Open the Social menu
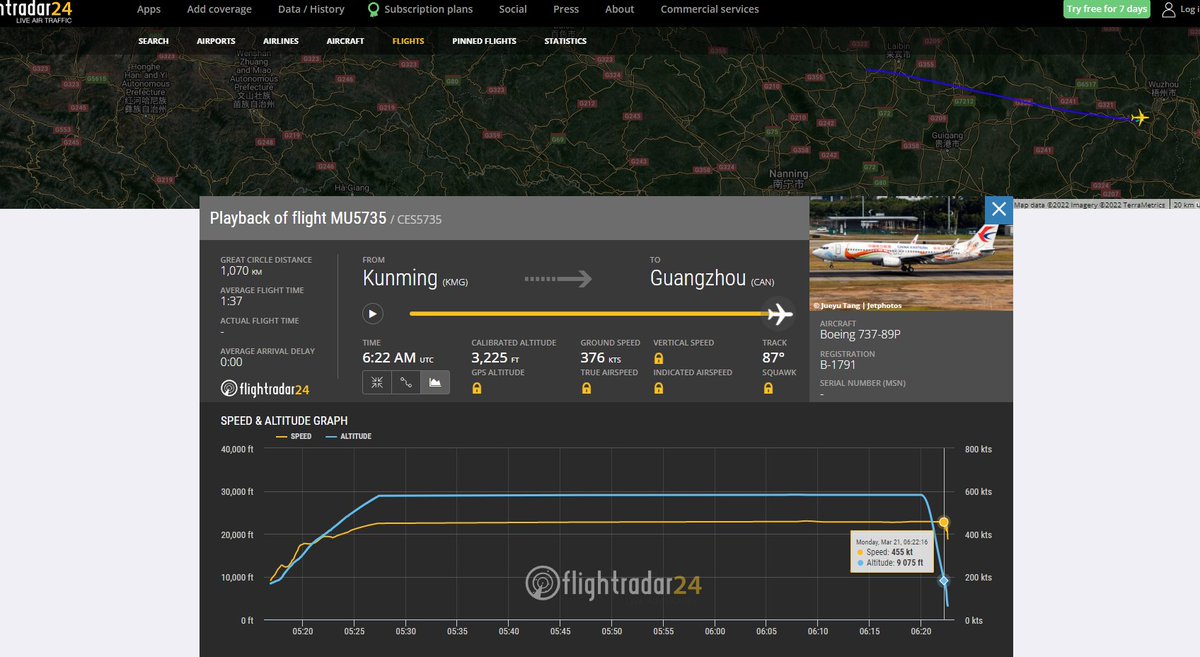Screen dimensions: 1200x657 point(513,9)
